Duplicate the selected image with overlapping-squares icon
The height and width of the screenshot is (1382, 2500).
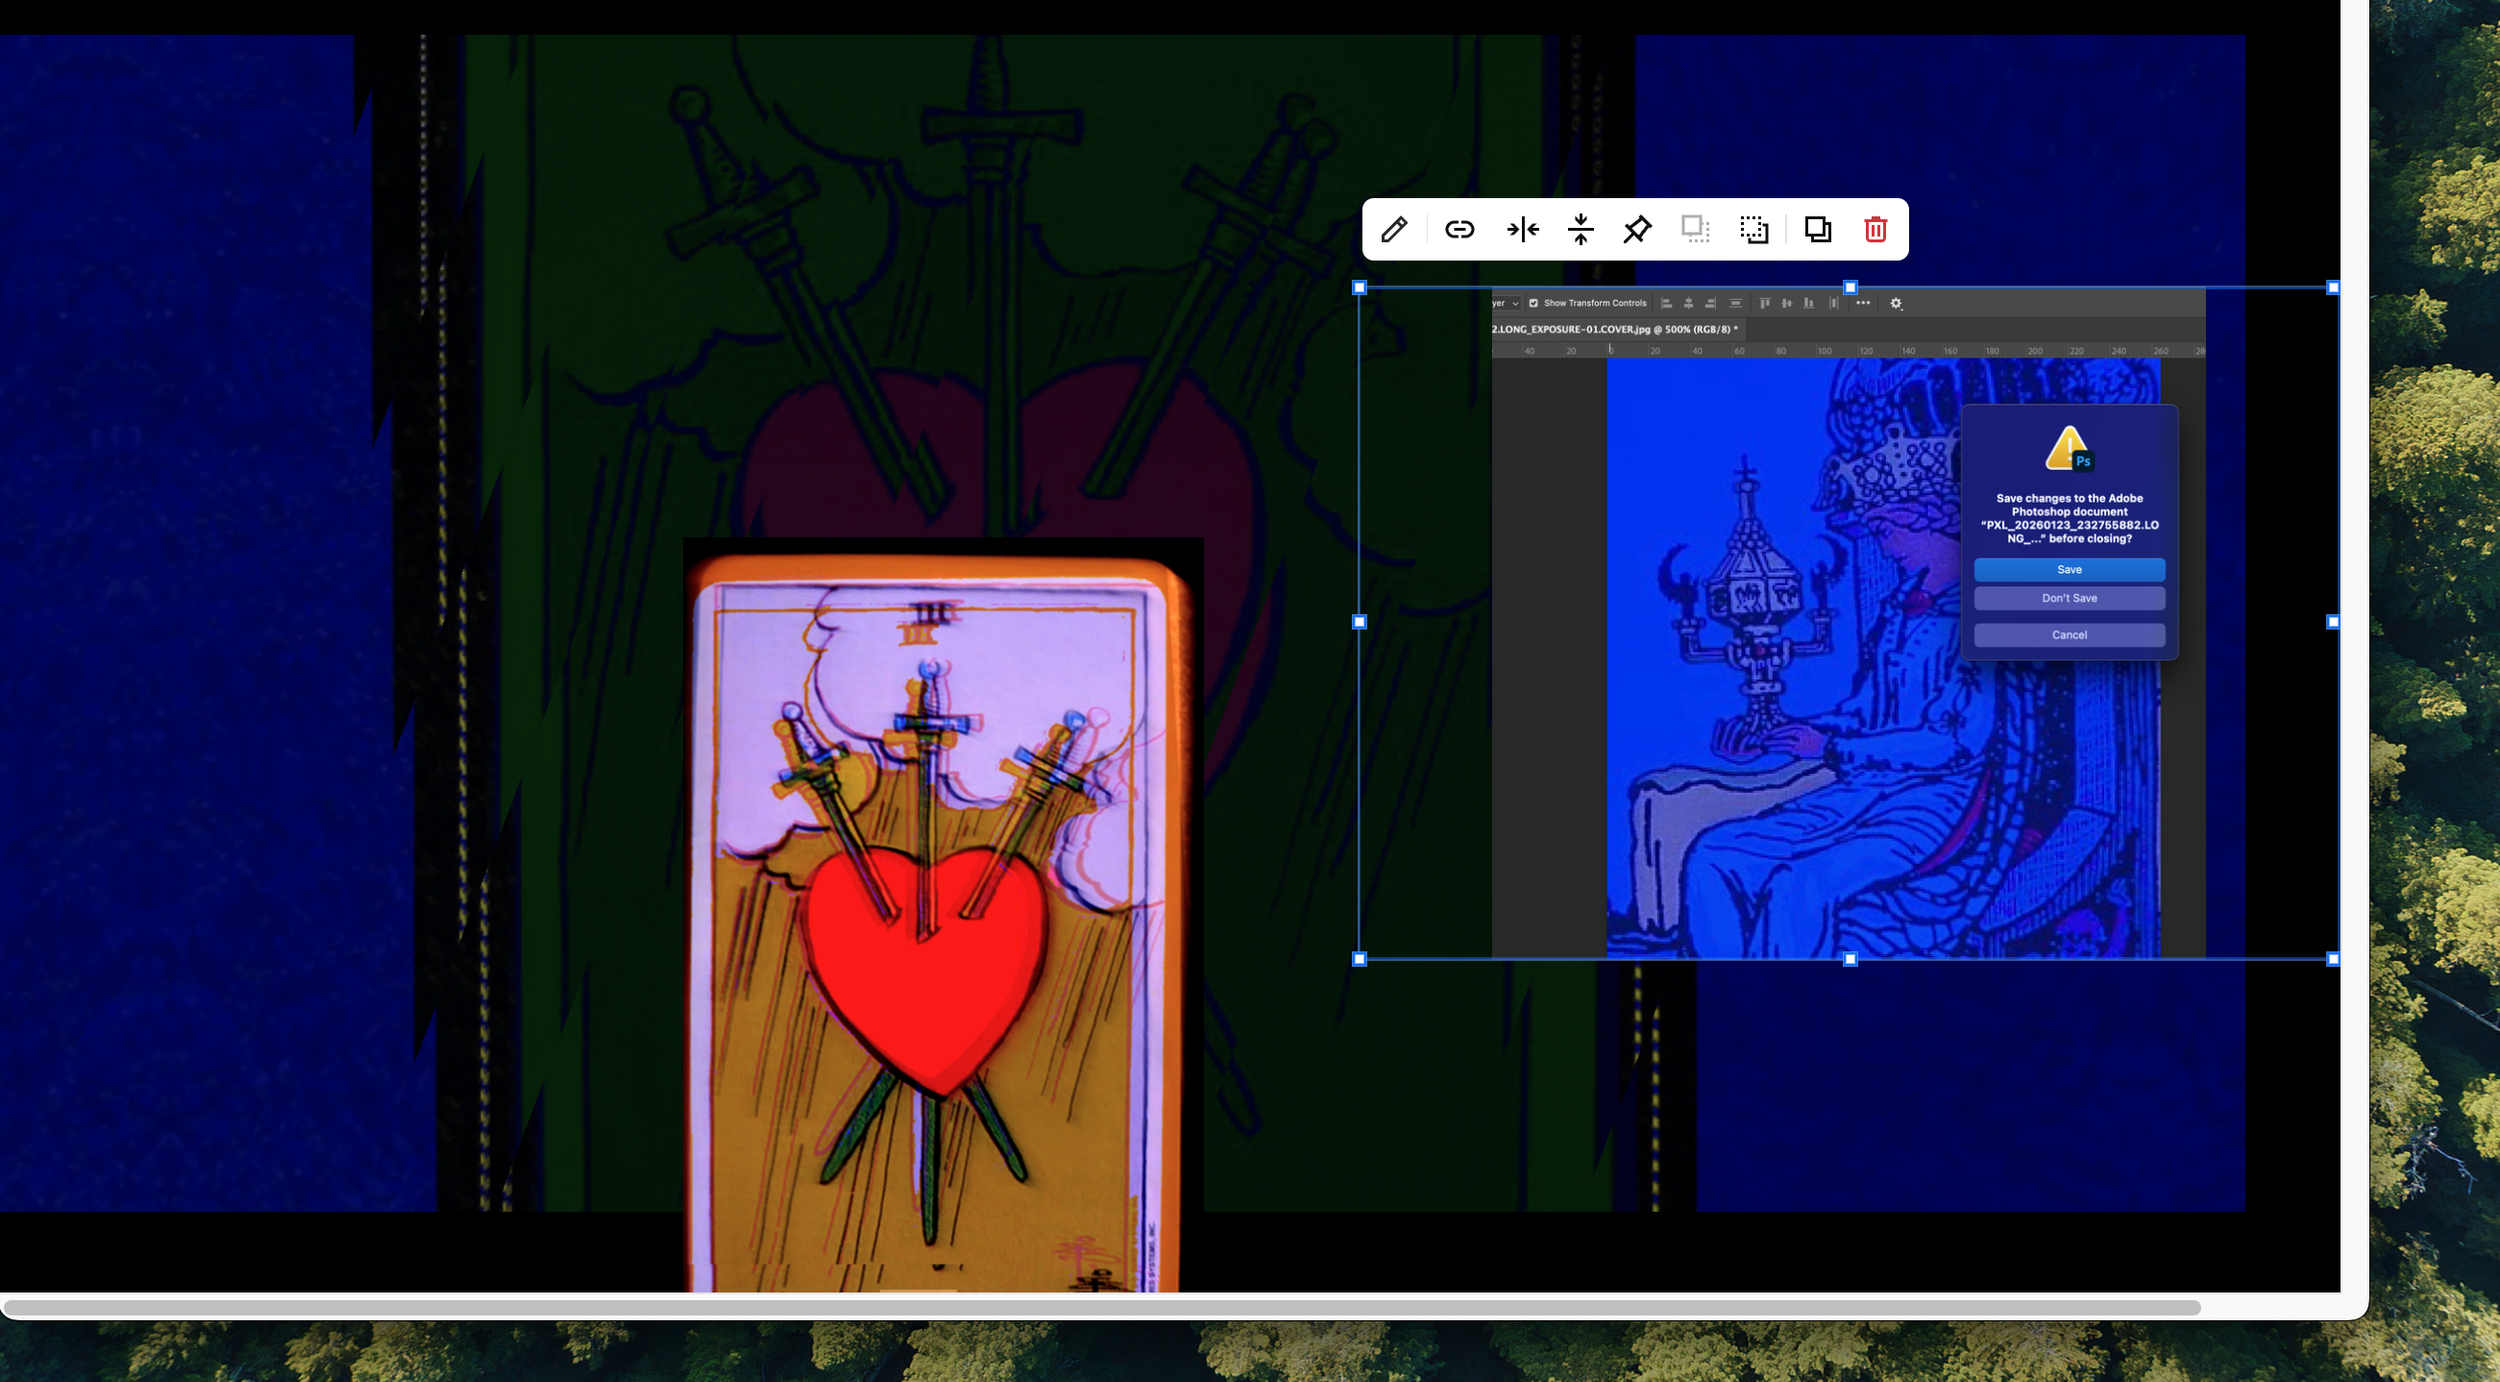point(1817,230)
